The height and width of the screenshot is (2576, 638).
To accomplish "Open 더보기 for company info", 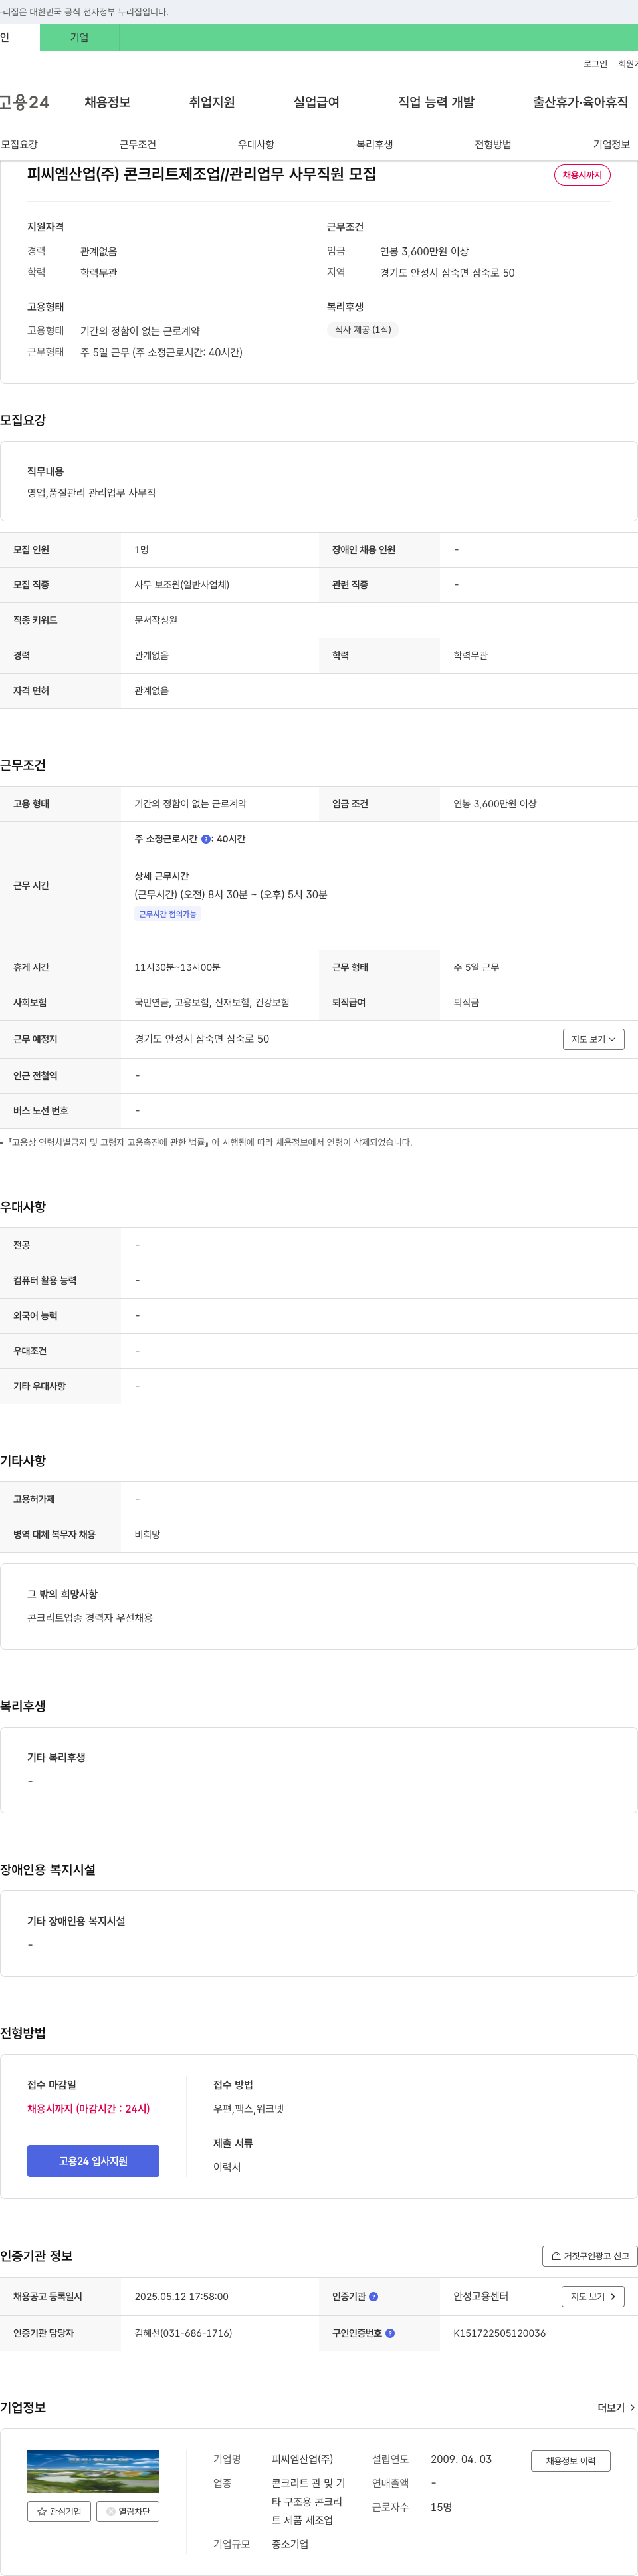I will (616, 2408).
